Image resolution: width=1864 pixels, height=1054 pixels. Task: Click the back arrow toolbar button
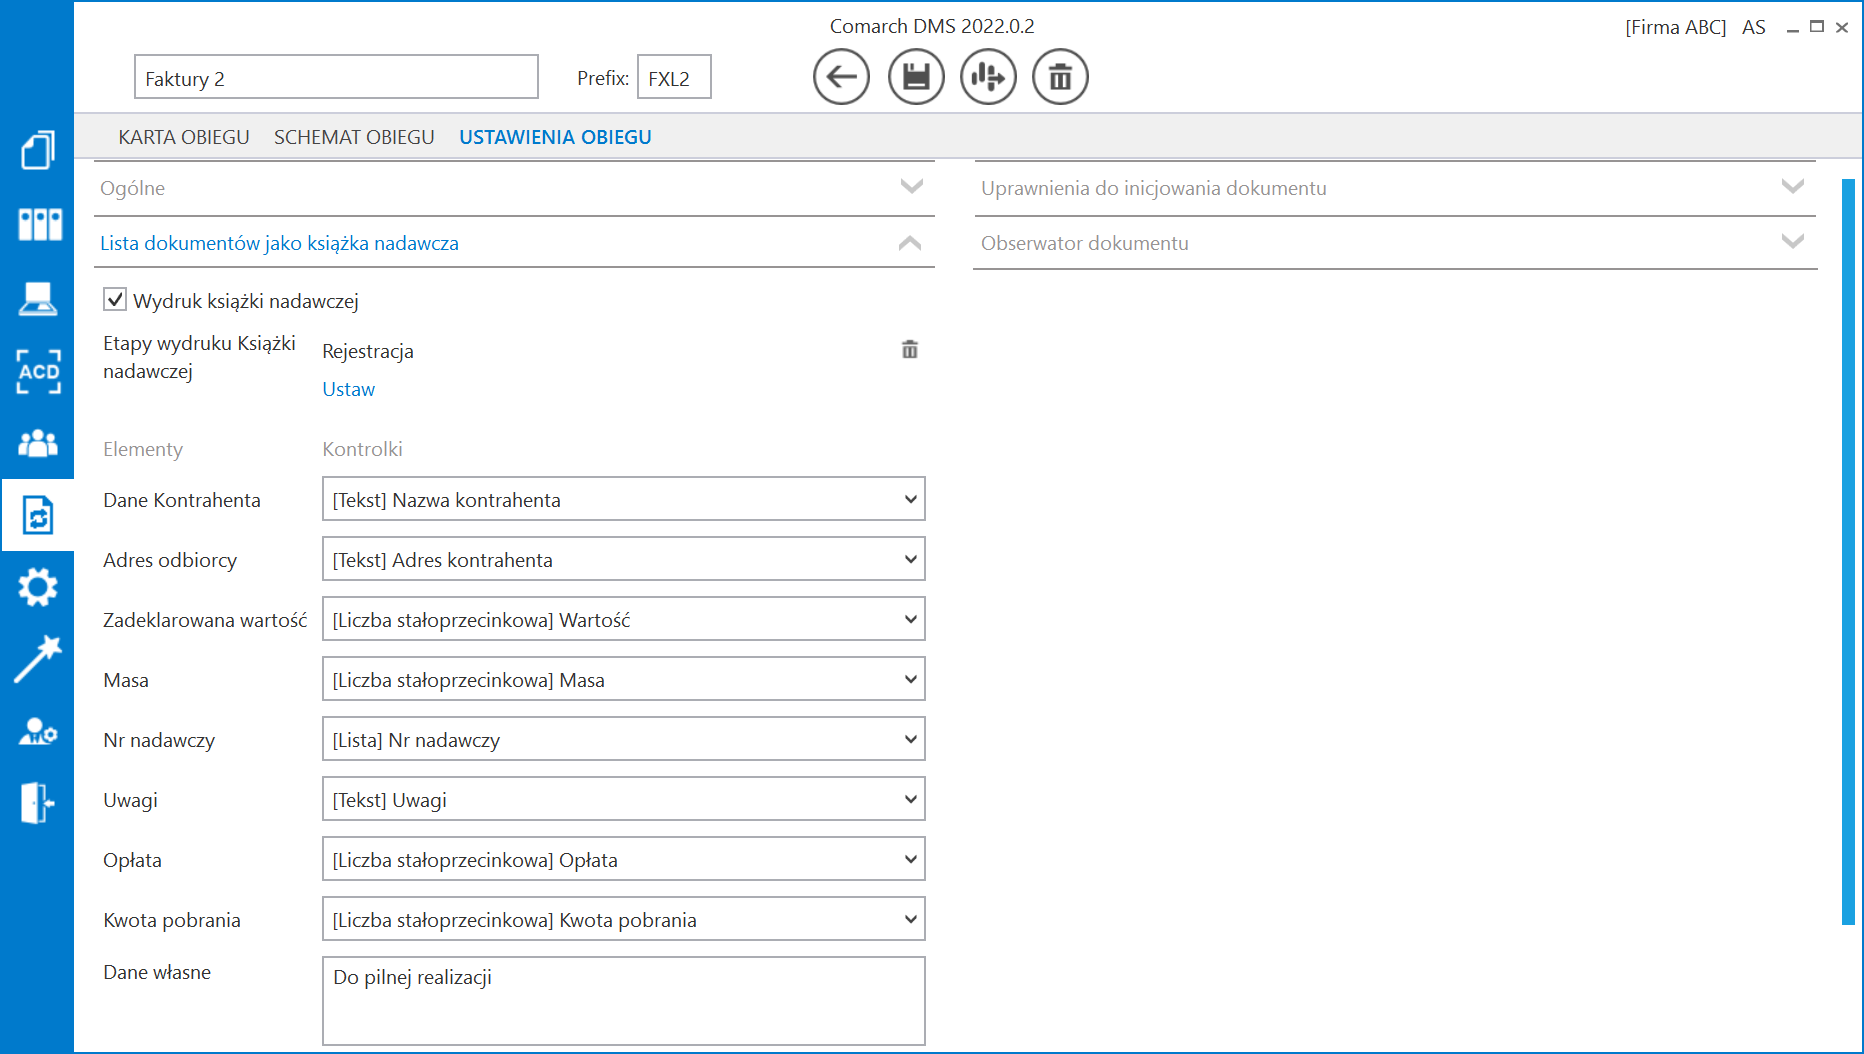(x=841, y=77)
